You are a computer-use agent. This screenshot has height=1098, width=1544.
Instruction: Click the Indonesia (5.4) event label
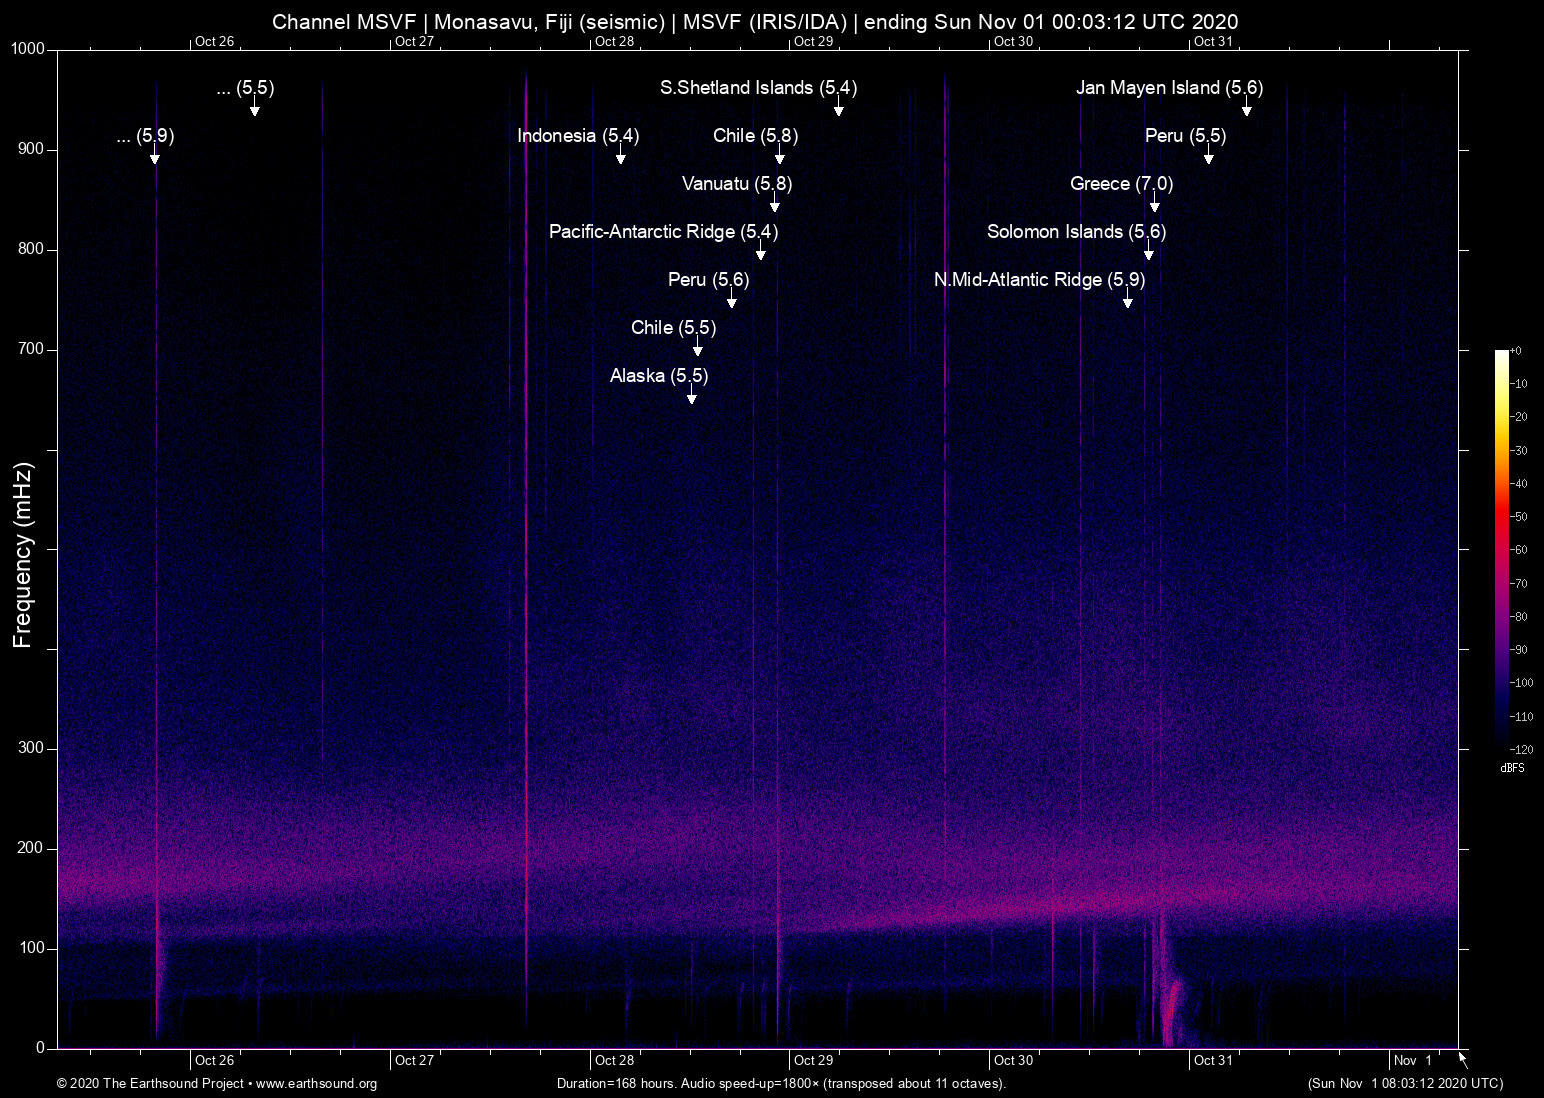(x=578, y=136)
